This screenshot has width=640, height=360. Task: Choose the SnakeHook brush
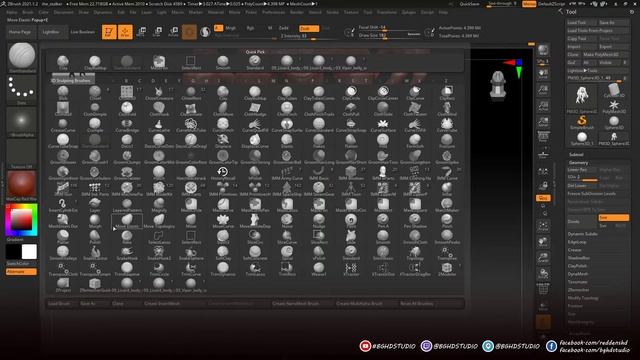127,253
